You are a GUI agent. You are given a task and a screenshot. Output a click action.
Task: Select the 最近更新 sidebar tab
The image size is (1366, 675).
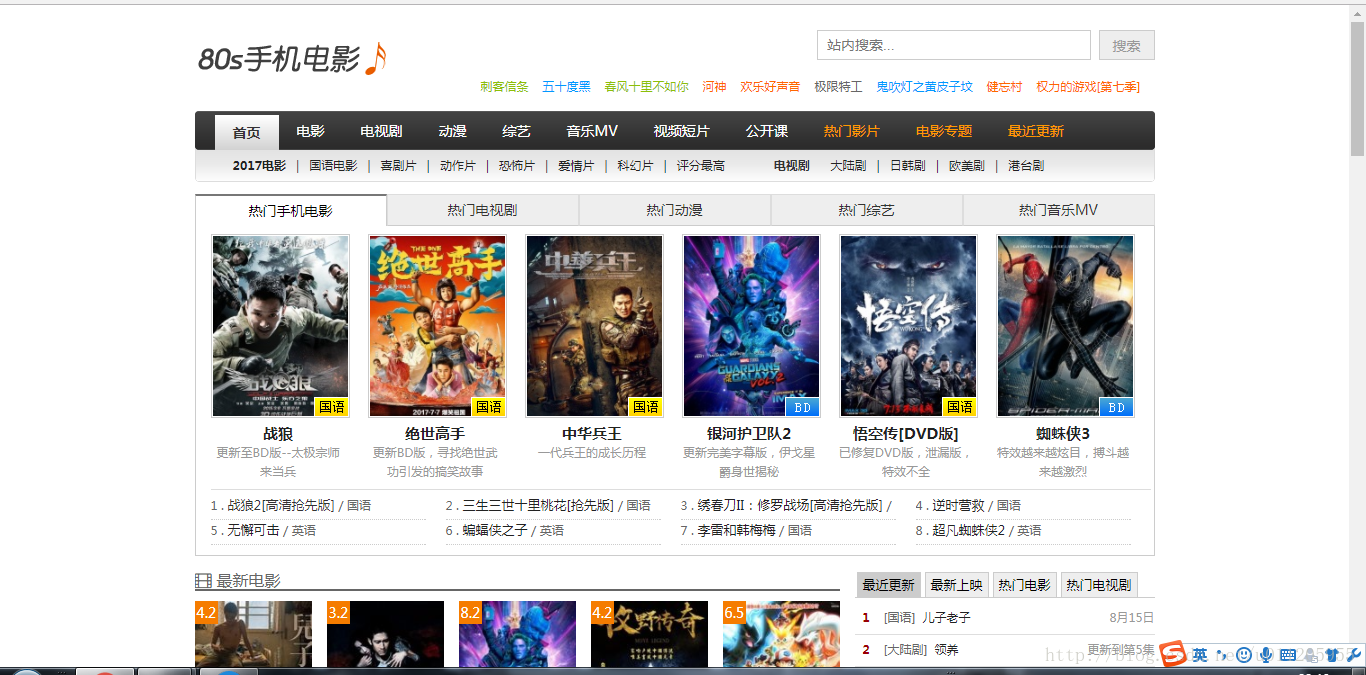coord(888,585)
